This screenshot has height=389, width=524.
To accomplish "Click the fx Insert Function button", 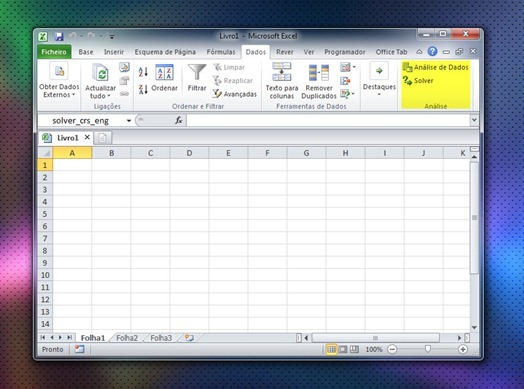I will pyautogui.click(x=179, y=120).
